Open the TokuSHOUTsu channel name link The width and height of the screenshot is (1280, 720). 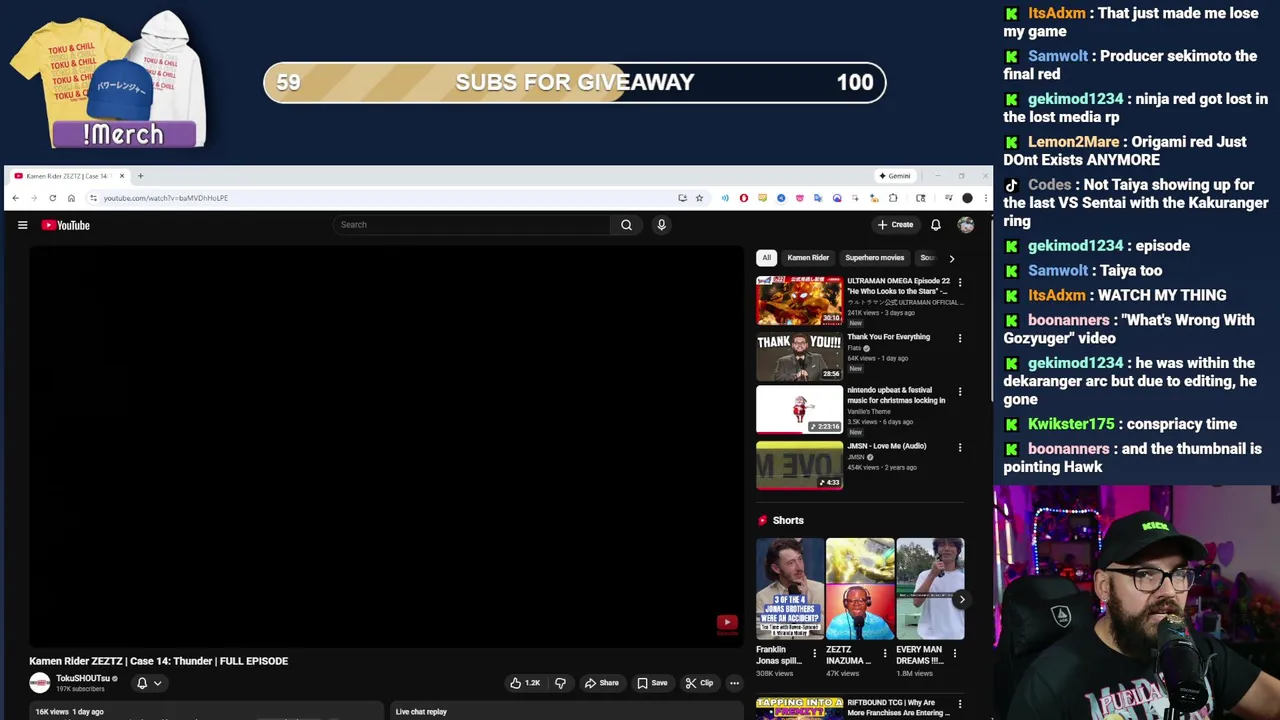tap(83, 678)
